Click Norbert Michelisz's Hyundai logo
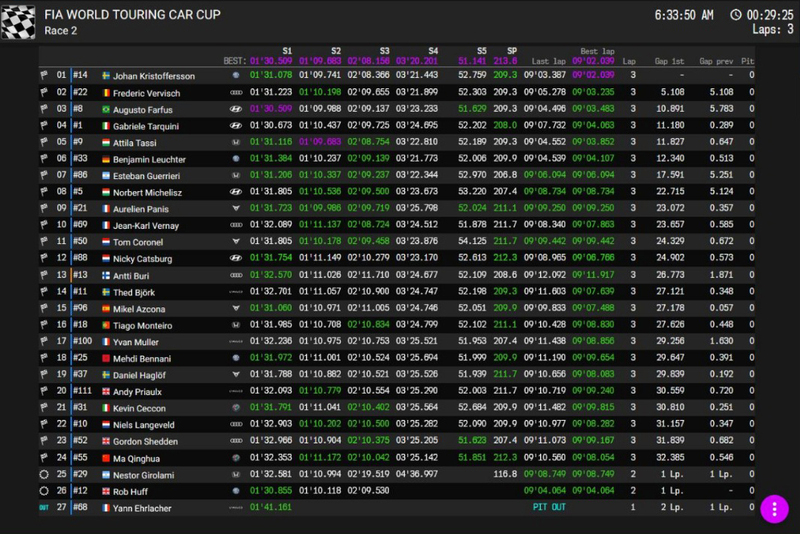800x534 pixels. click(x=236, y=192)
